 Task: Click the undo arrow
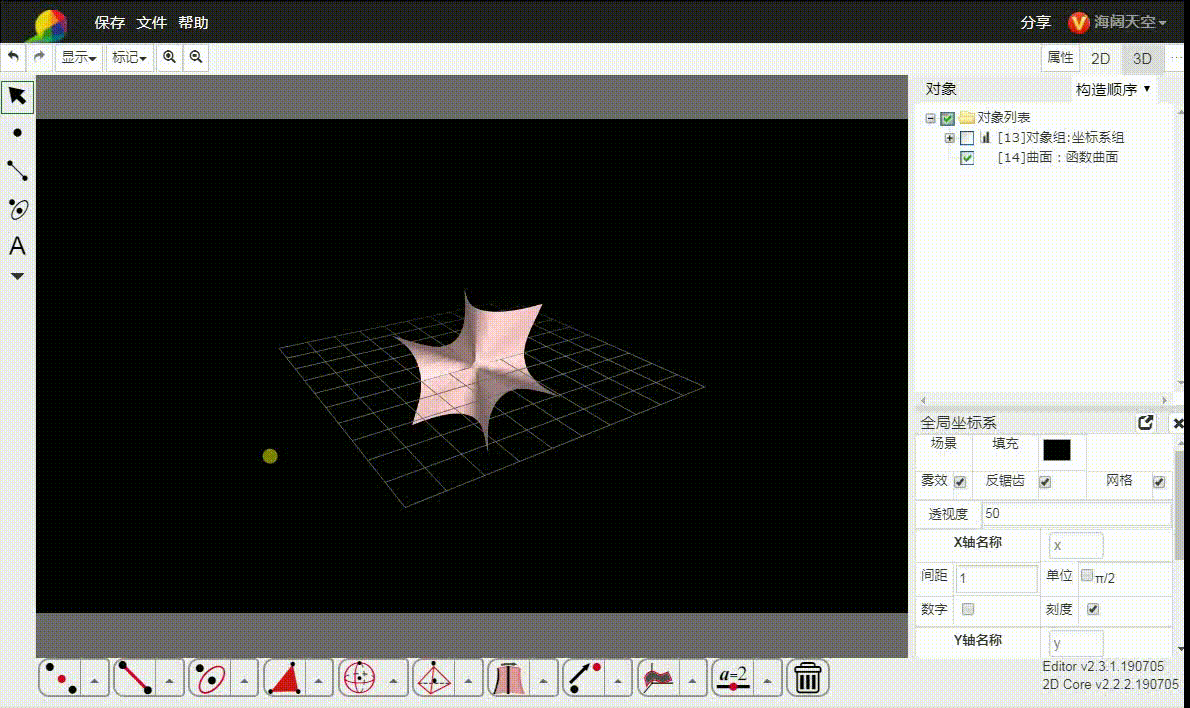tap(14, 57)
